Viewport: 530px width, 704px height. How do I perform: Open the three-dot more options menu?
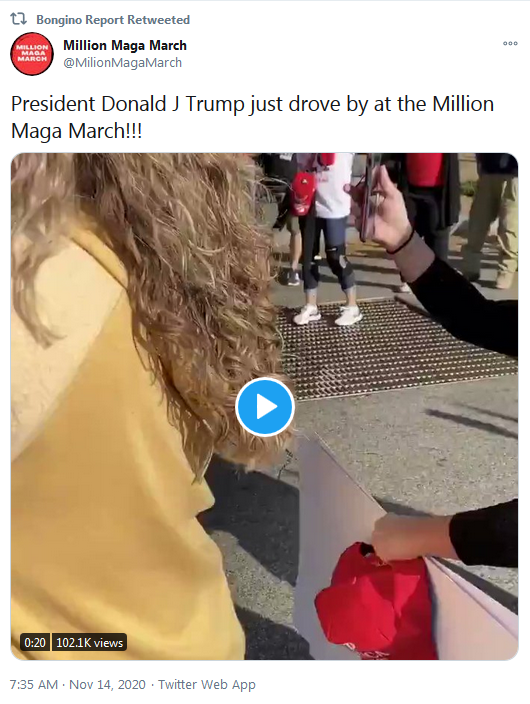(510, 44)
